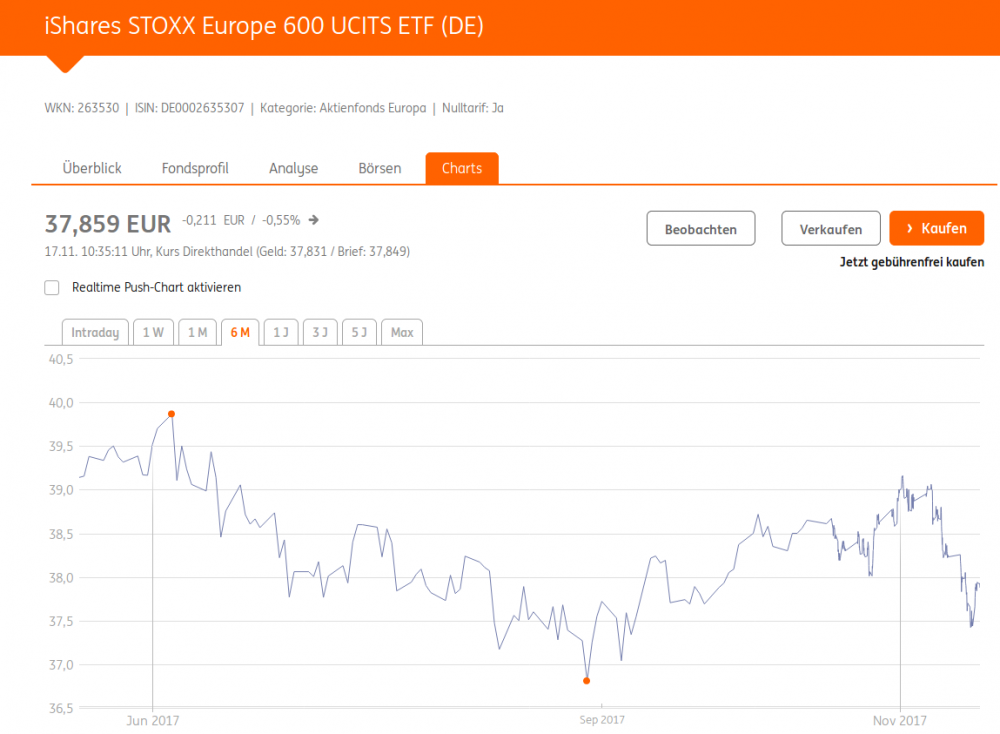The width and height of the screenshot is (1000, 734).
Task: Select the 6 M chart range
Action: [240, 332]
